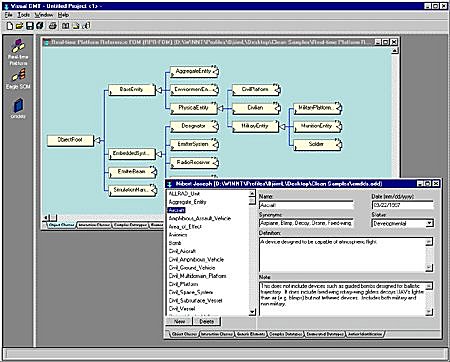
Task: Select the SimulationMan... node
Action: (132, 190)
